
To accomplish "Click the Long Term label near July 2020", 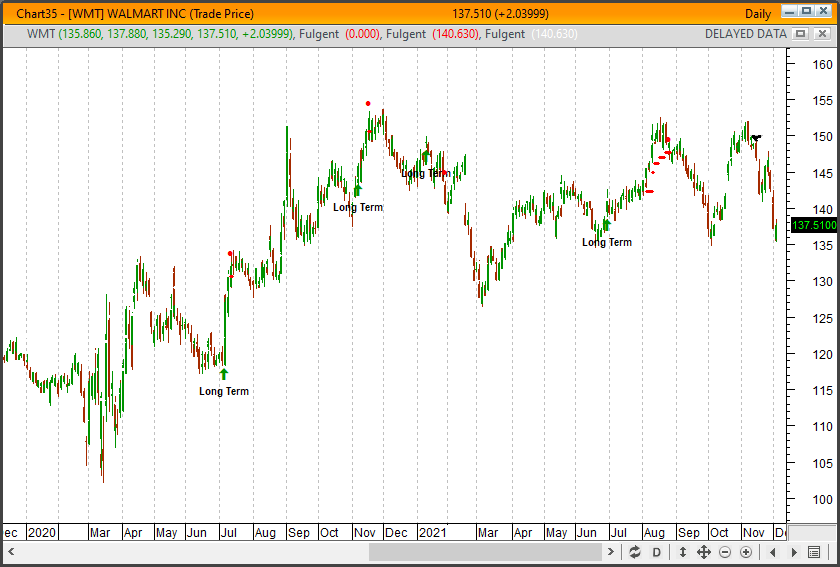I will pos(224,391).
